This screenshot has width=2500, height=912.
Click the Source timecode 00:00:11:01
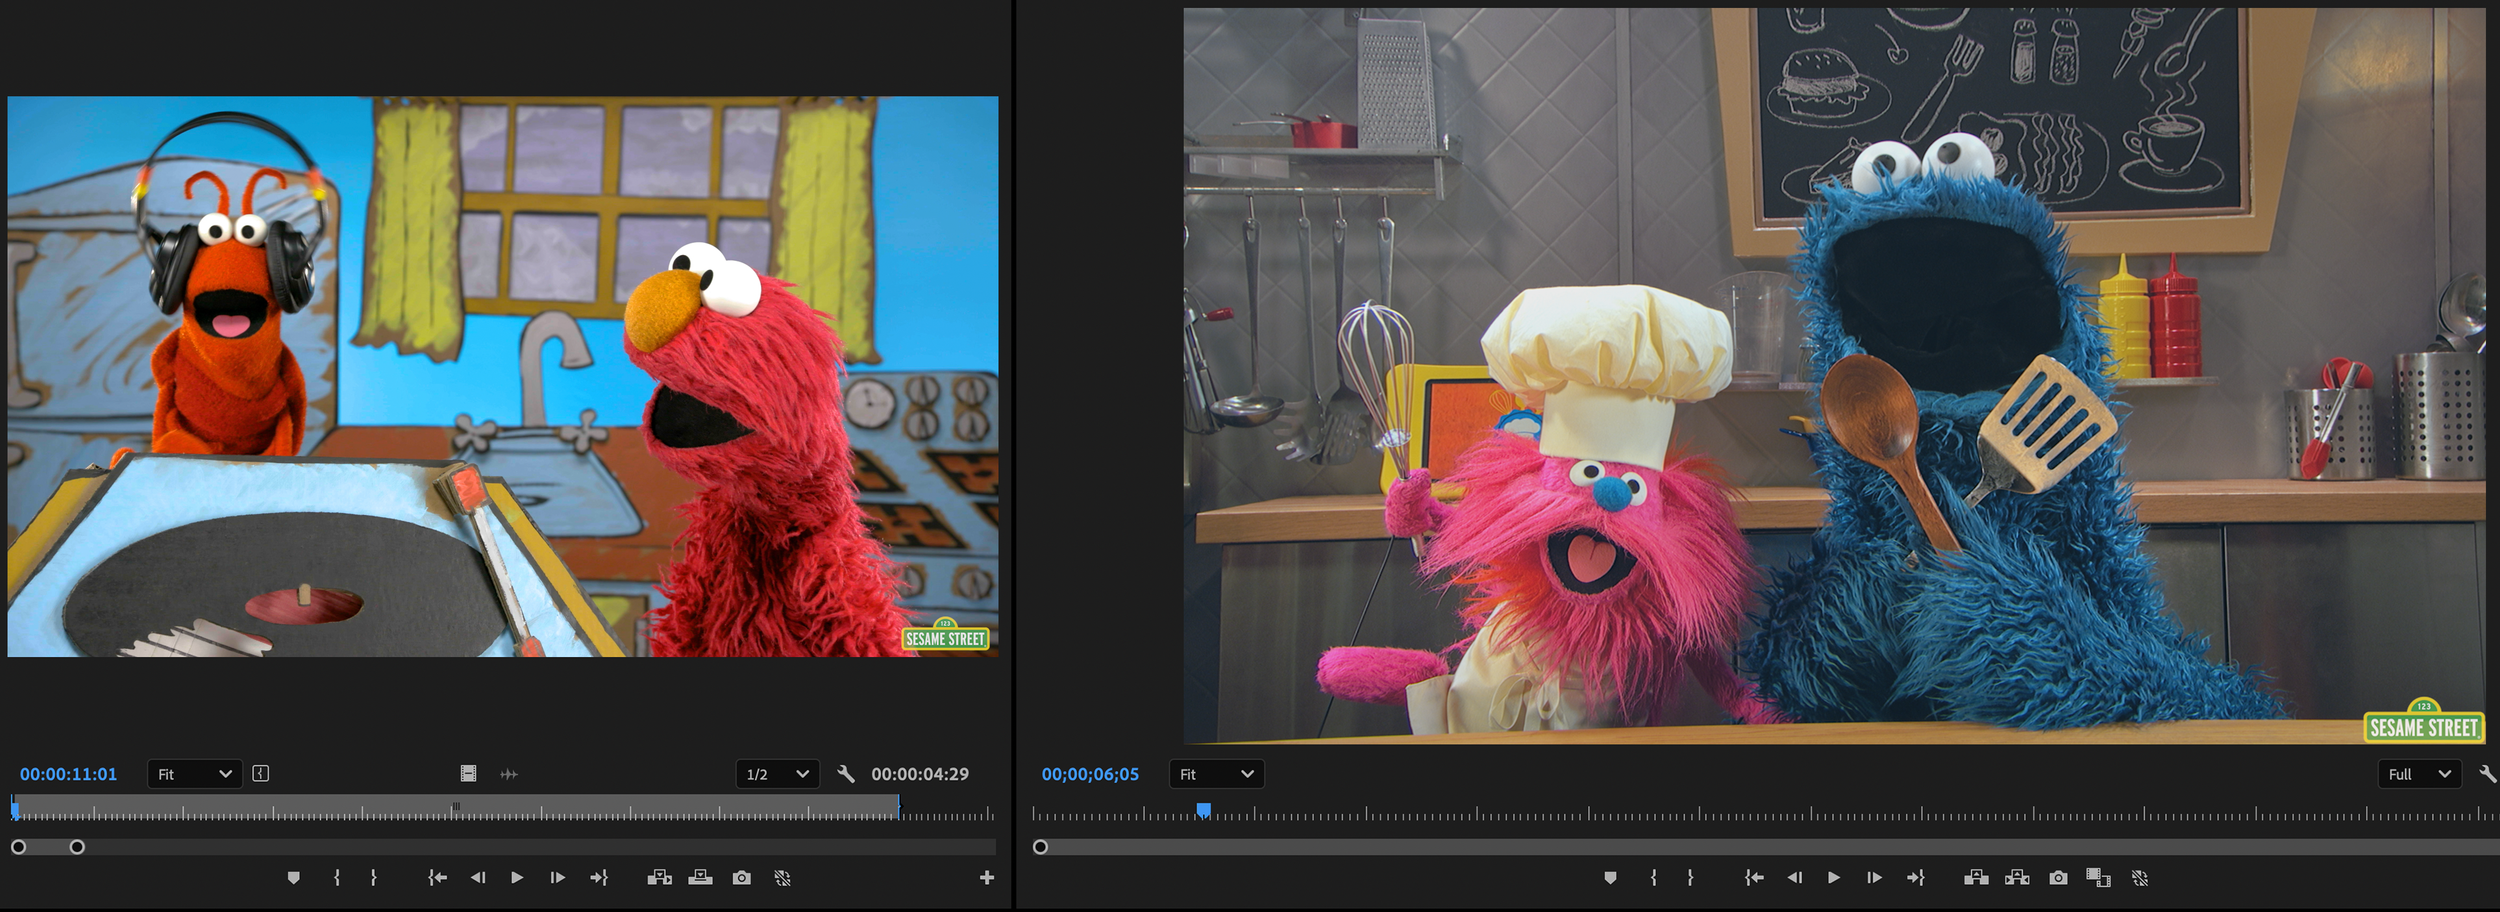coord(68,774)
